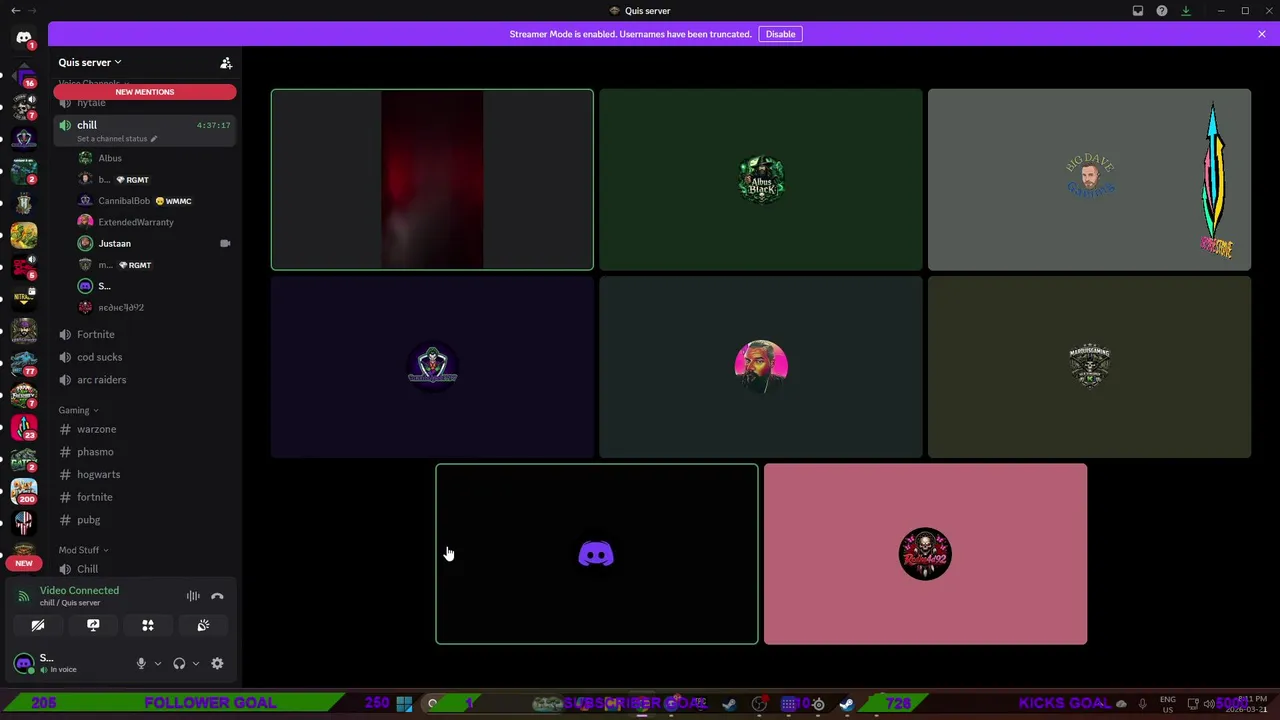Open noise suppression waveform icon
The height and width of the screenshot is (720, 1280).
(x=193, y=596)
